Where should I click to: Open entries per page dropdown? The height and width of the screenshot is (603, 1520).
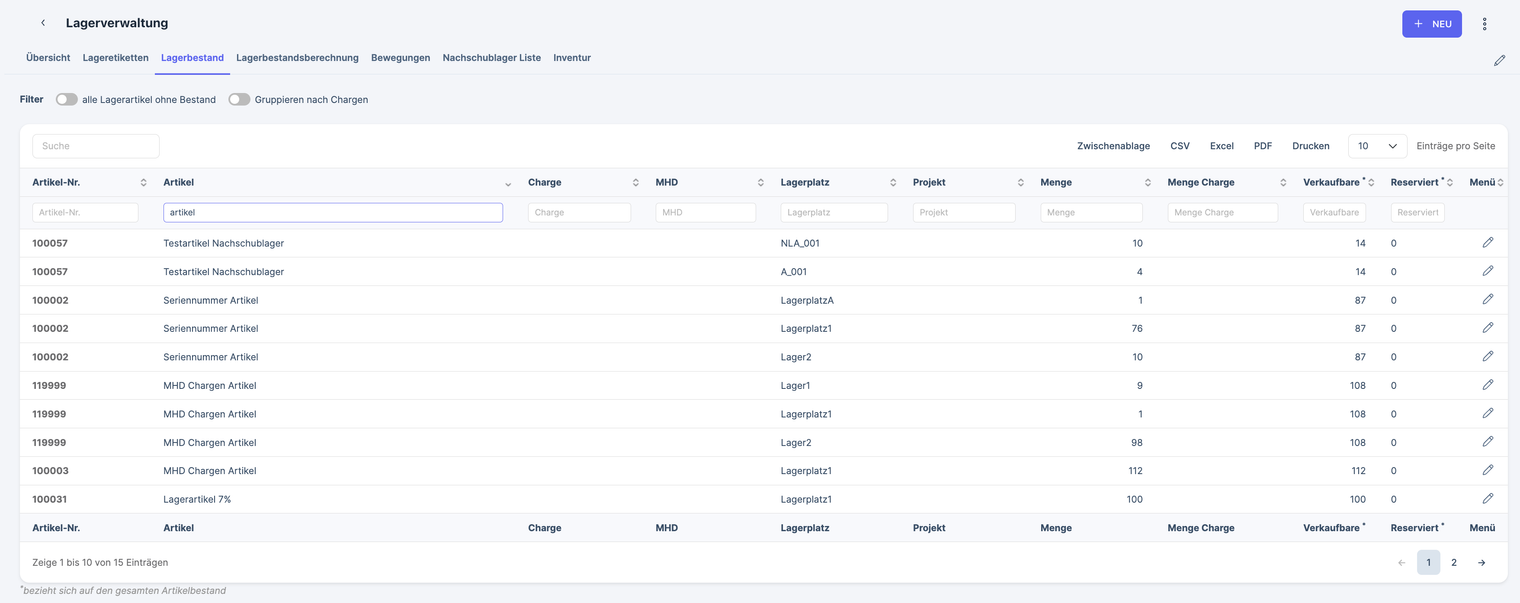point(1376,146)
